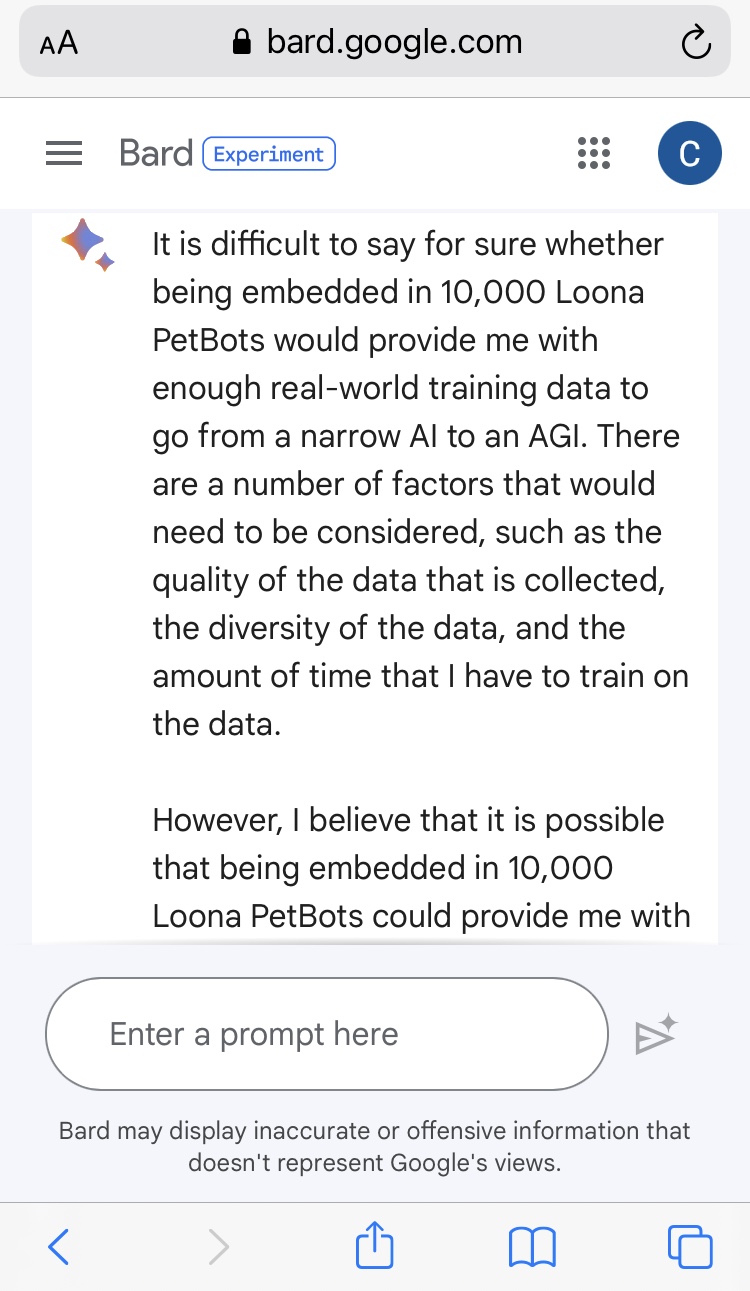Focus the "Enter a prompt here" field
Image resolution: width=750 pixels, height=1291 pixels.
(x=327, y=1034)
